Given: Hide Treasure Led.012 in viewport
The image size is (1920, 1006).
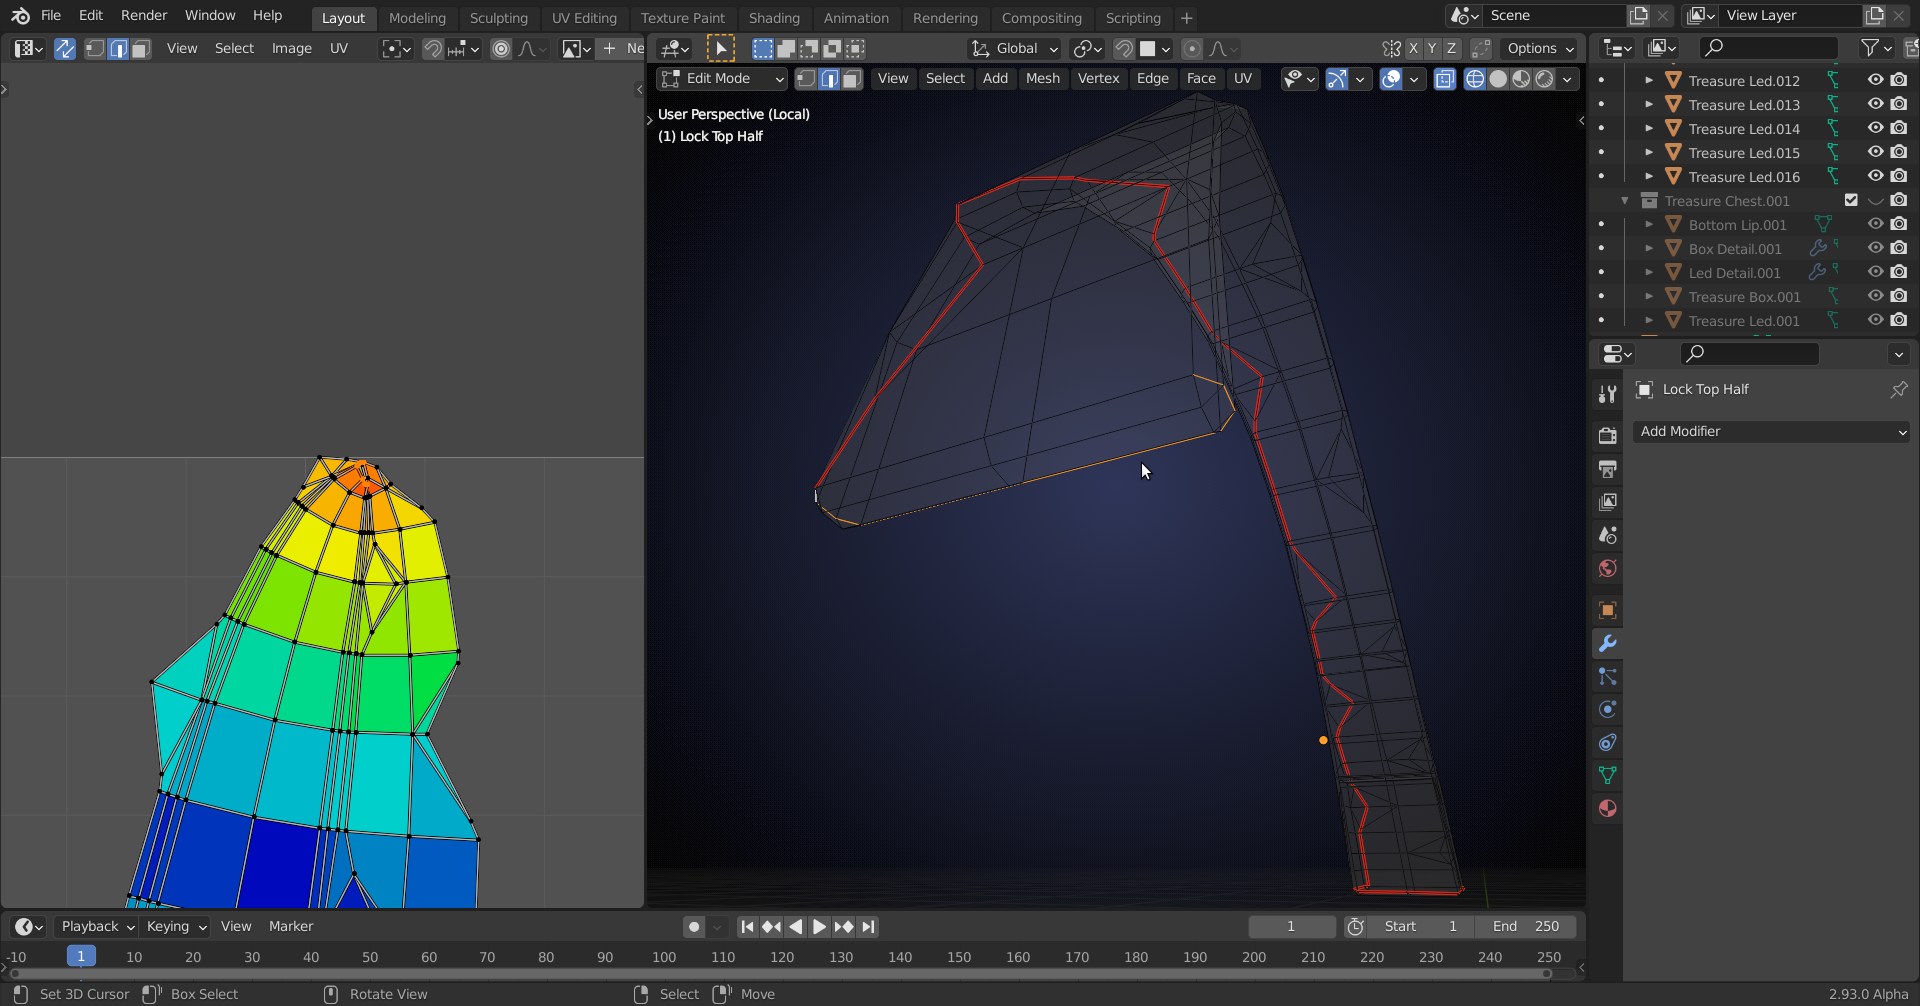Looking at the screenshot, I should 1875,80.
